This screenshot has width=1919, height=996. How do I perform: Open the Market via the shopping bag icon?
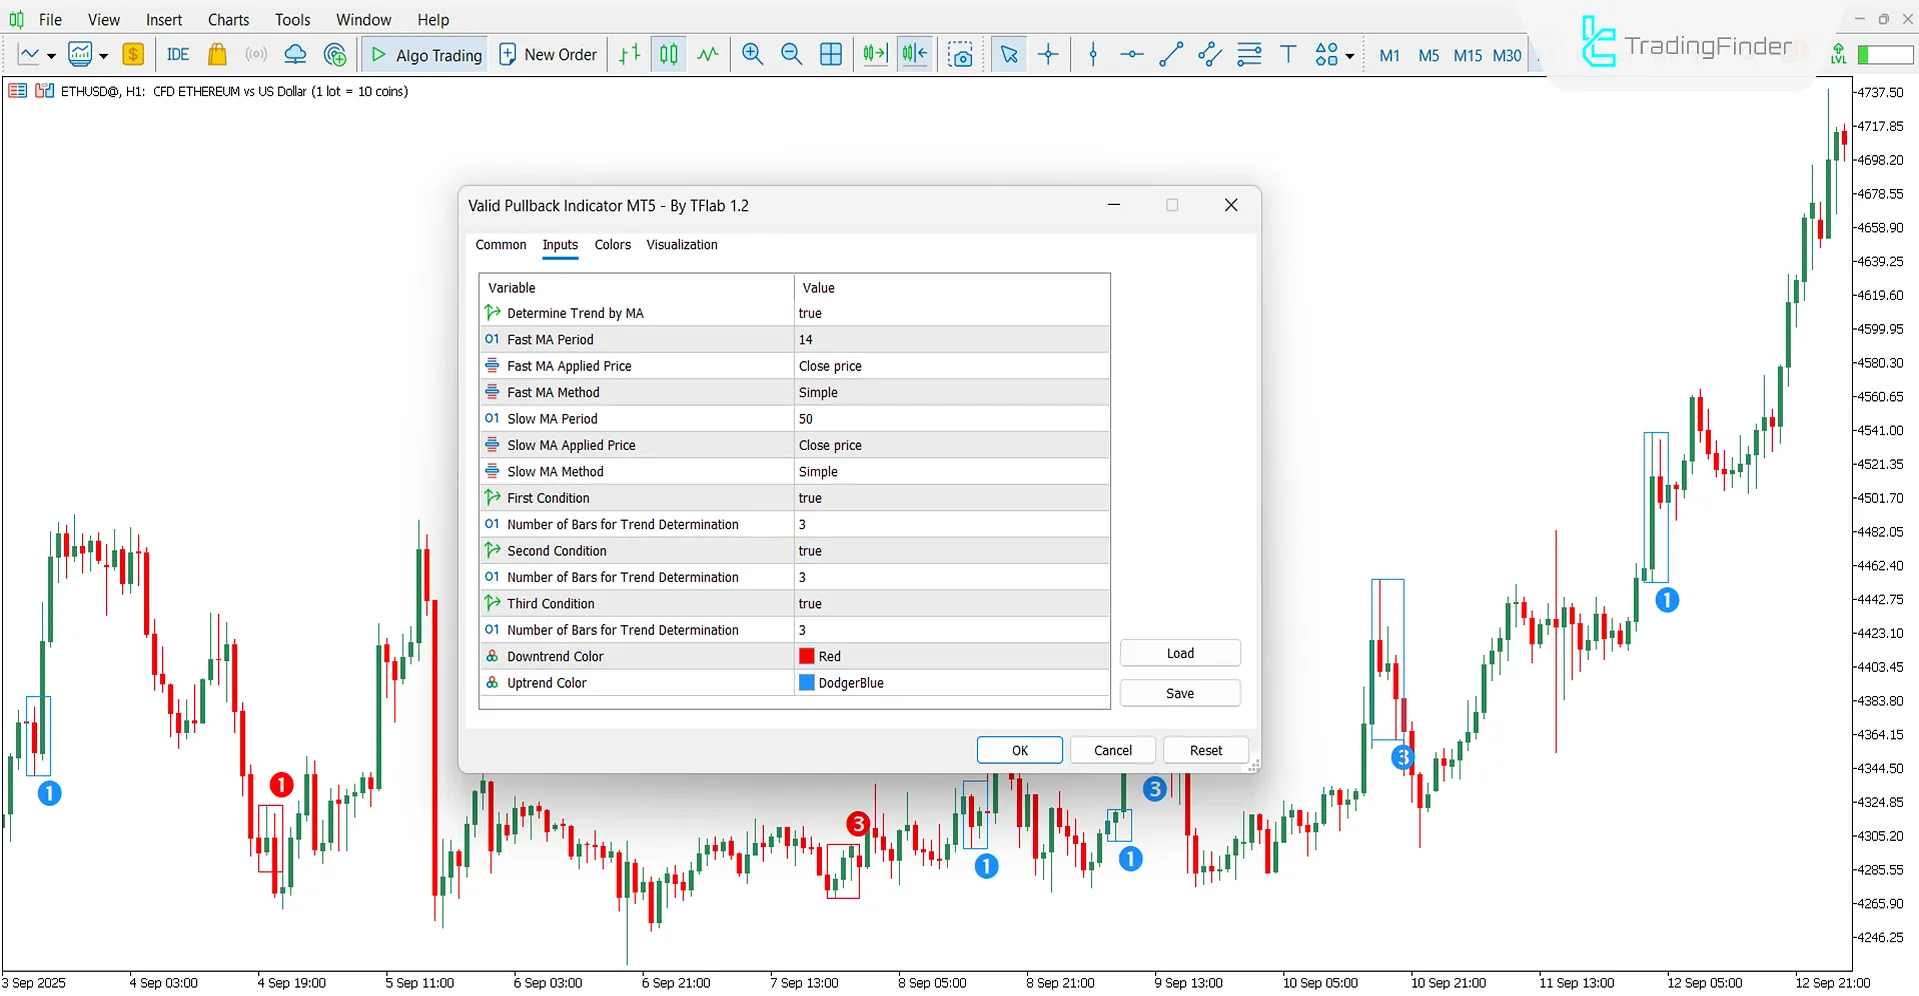217,54
